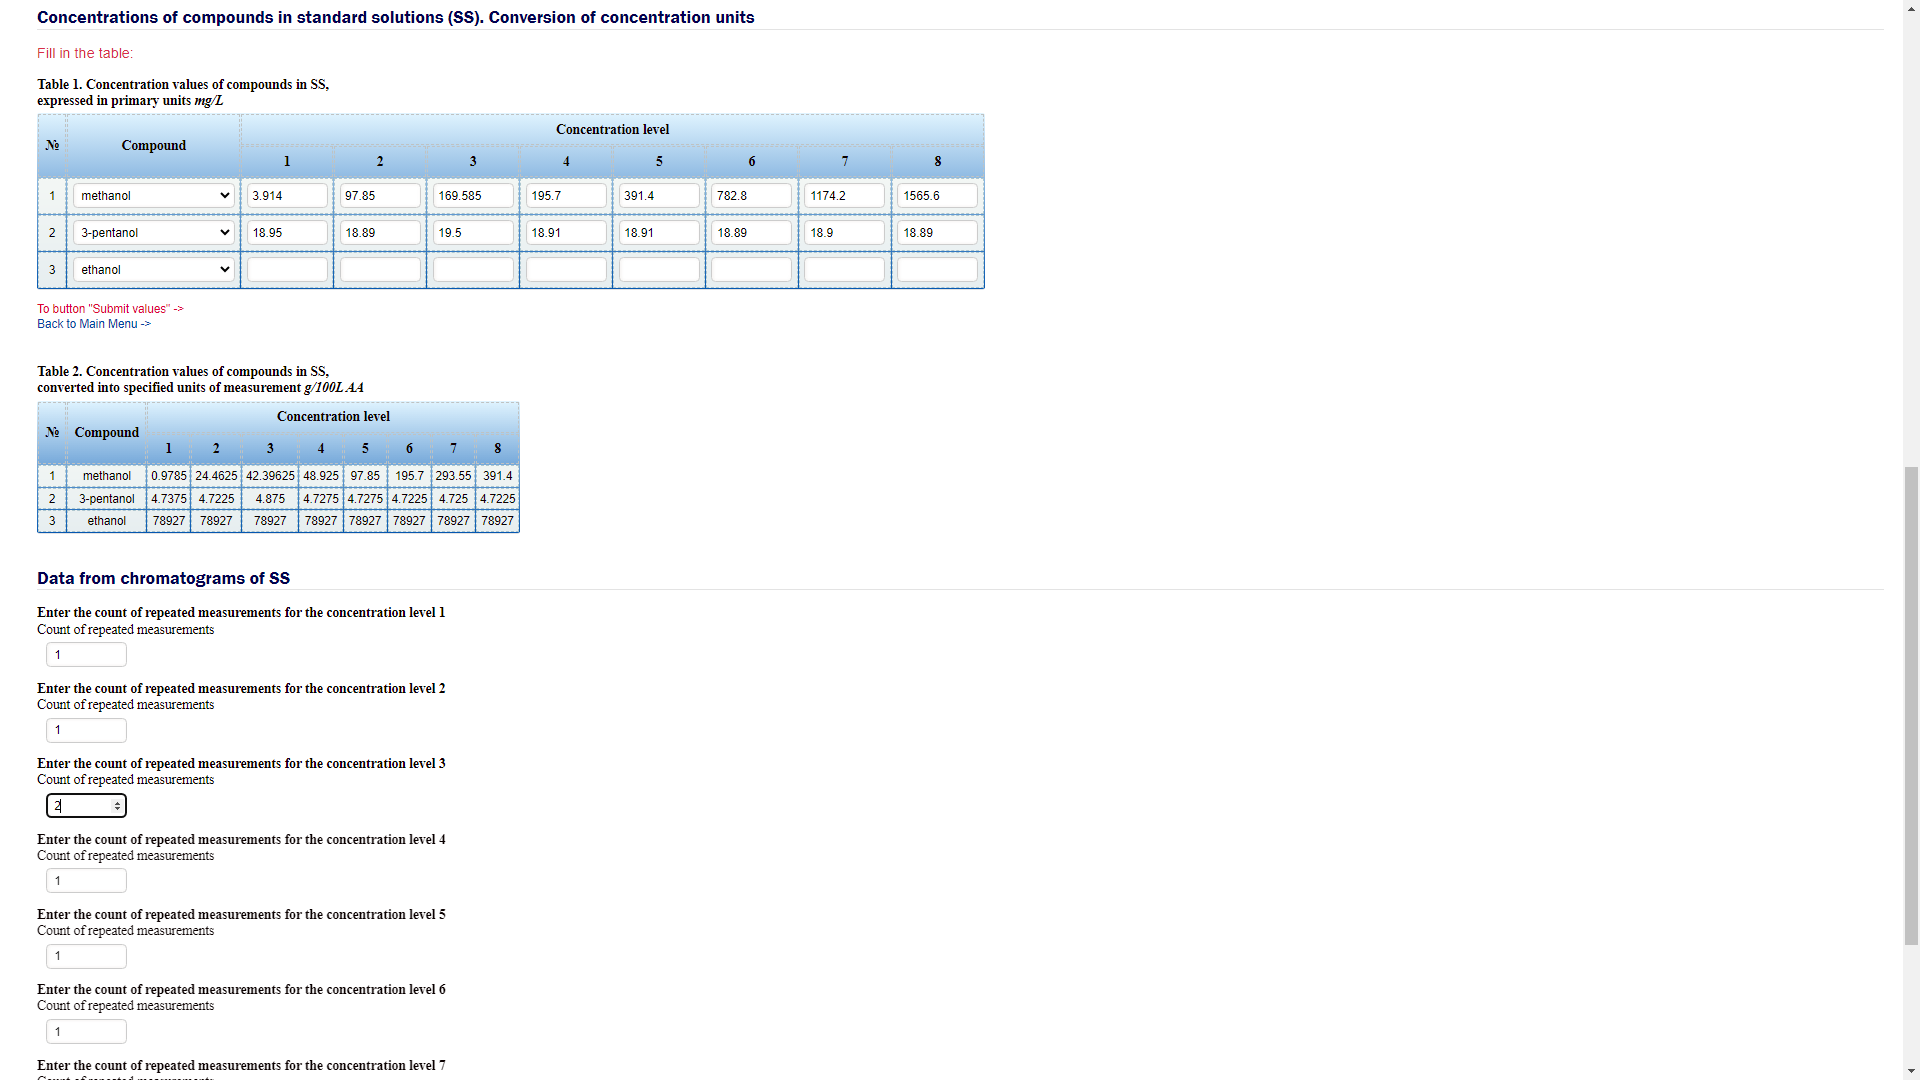Screen dimensions: 1920x1080
Task: Select ethanol concentration level 1 field
Action: pyautogui.click(x=287, y=270)
